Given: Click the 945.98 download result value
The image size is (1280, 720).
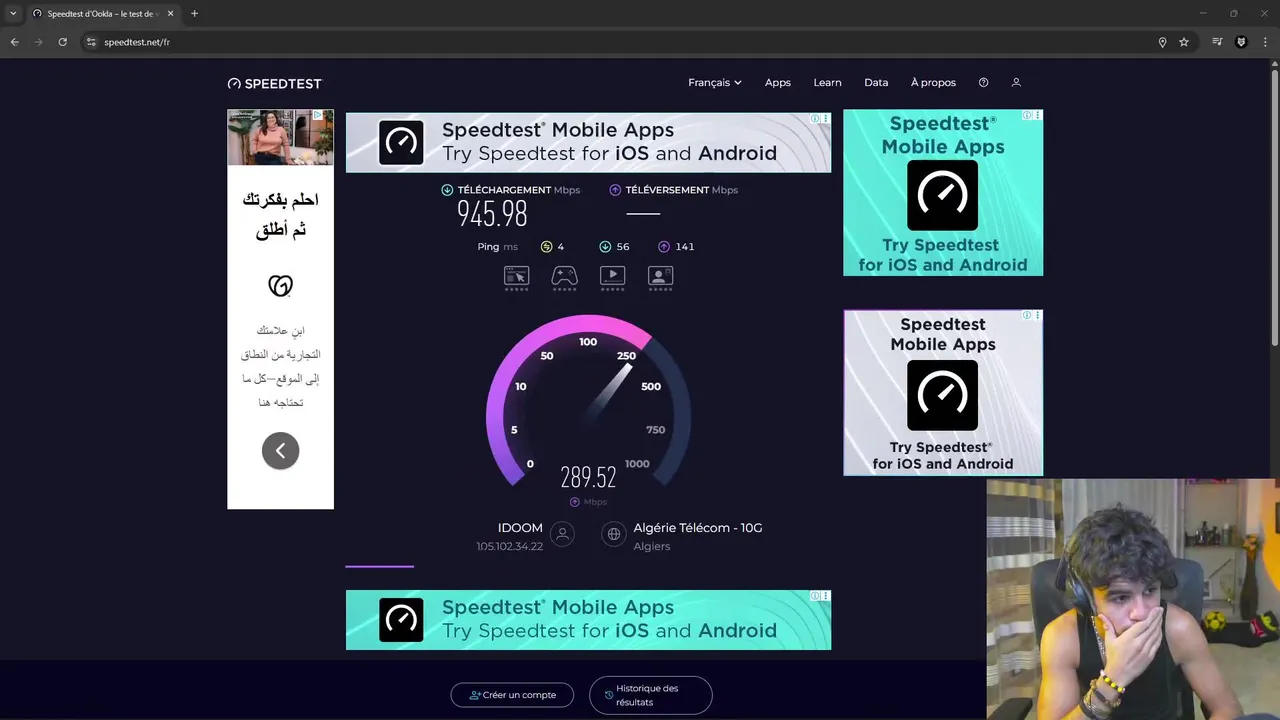Looking at the screenshot, I should click(x=492, y=214).
